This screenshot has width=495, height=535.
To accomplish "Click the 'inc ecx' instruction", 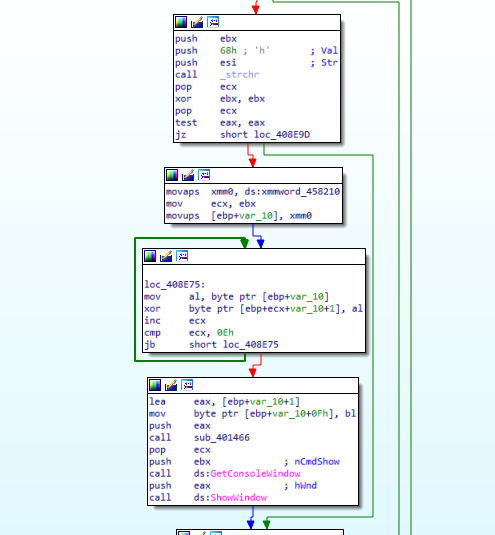I will 175,321.
